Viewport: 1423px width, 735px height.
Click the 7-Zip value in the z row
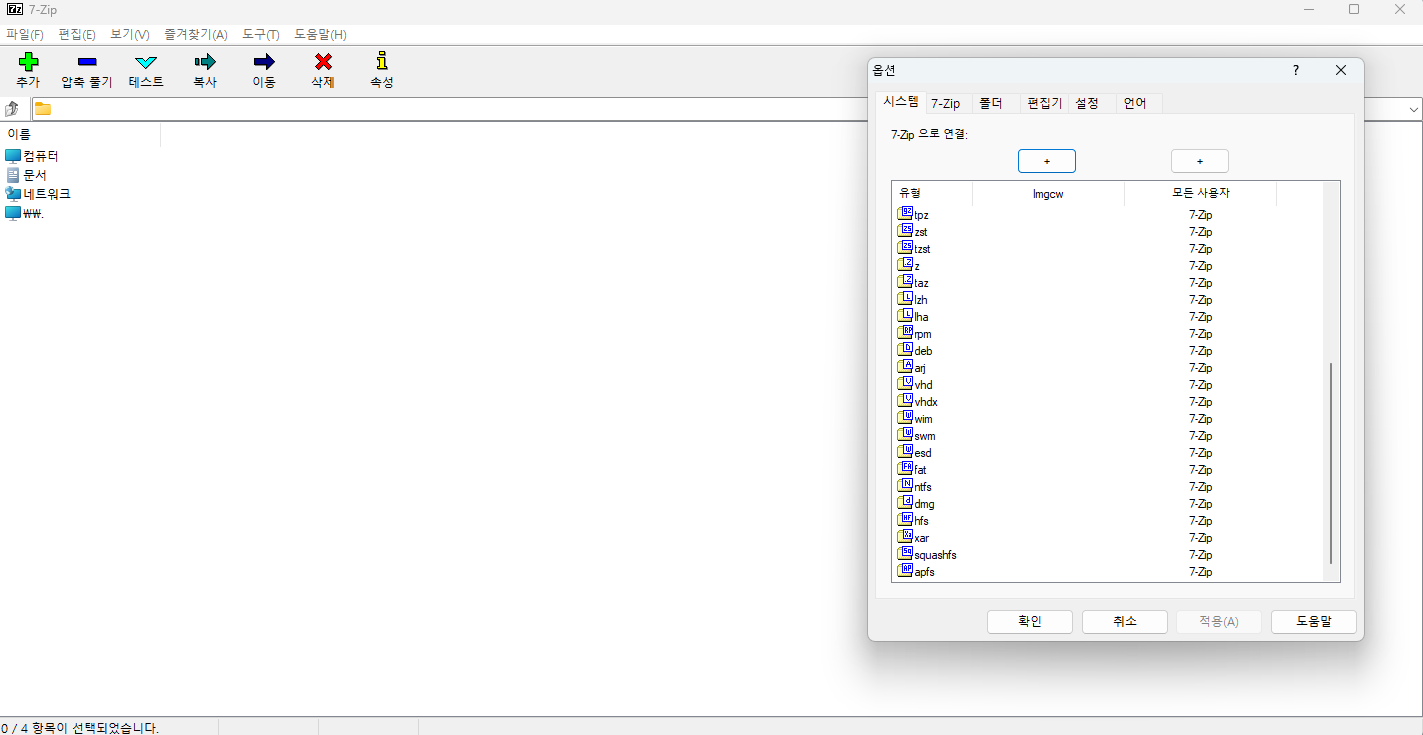click(x=1200, y=266)
